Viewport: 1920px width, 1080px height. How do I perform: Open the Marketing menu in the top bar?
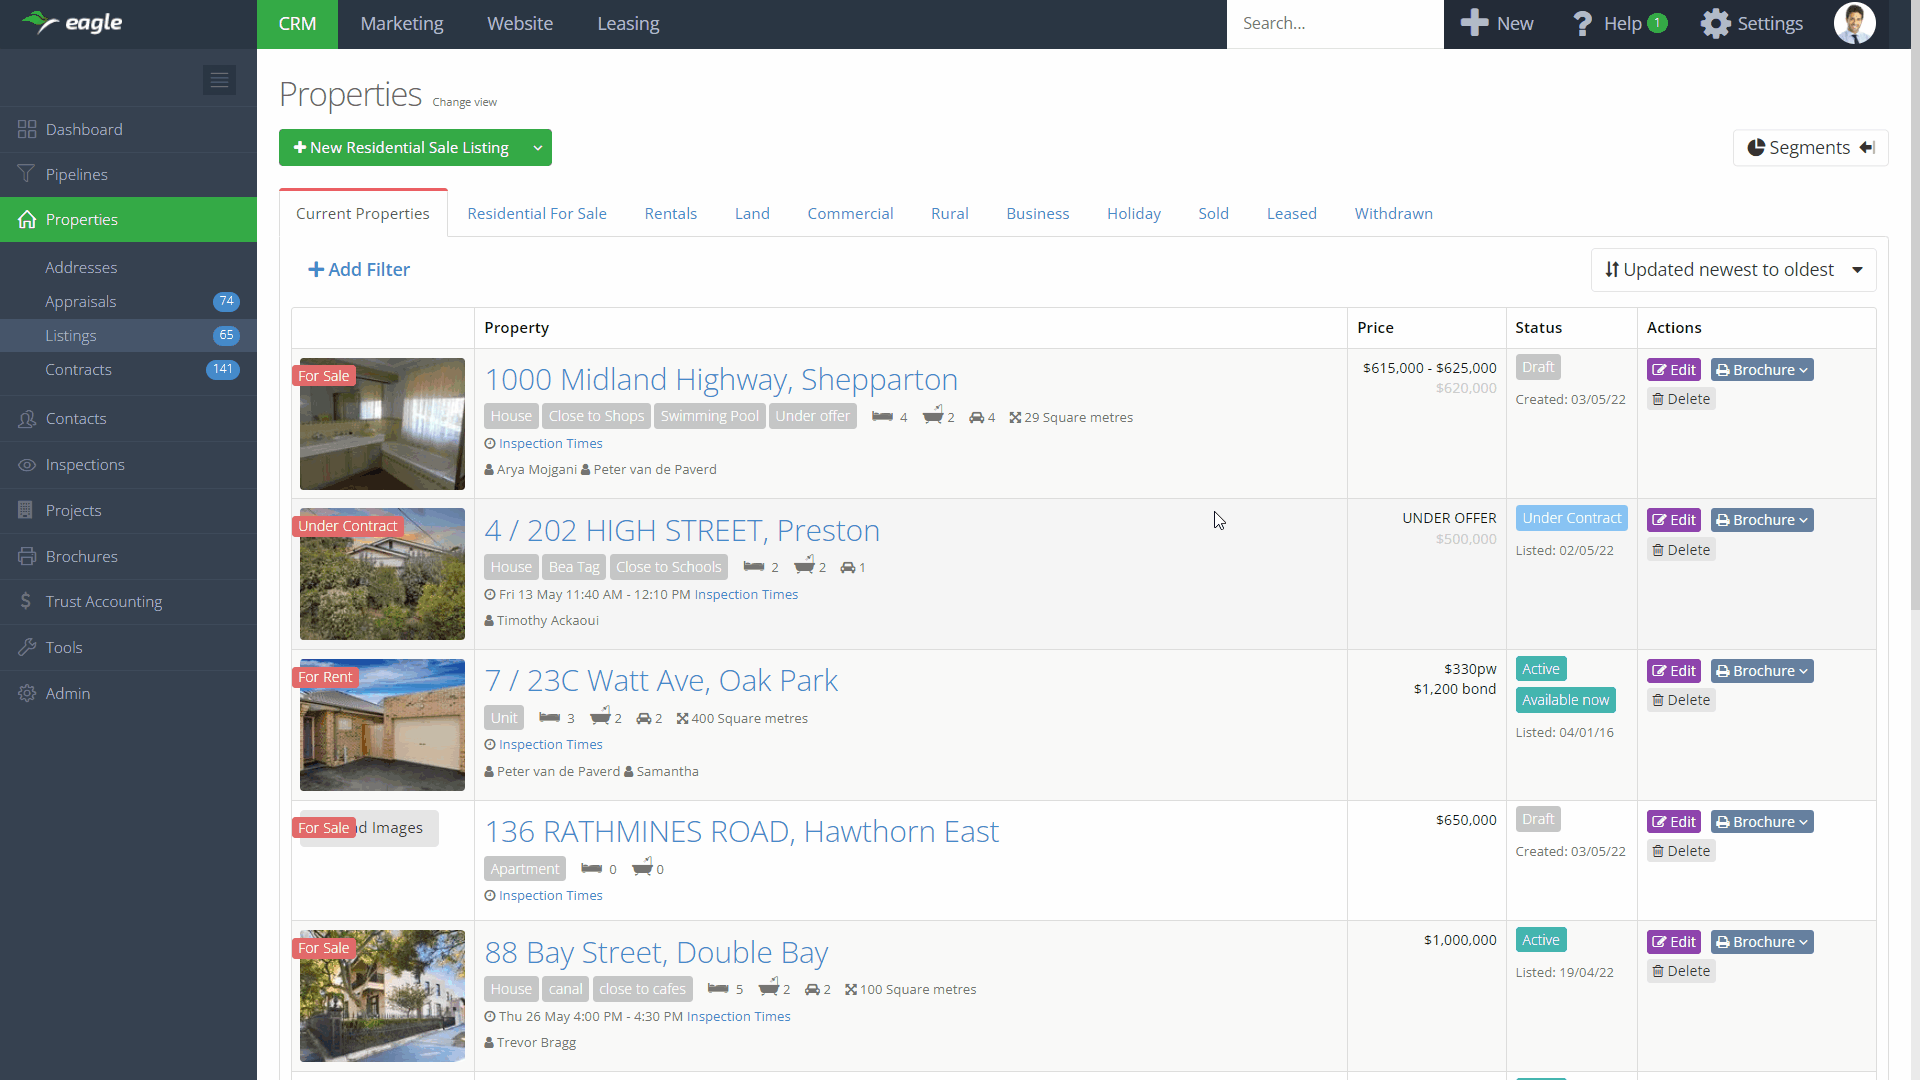point(401,24)
